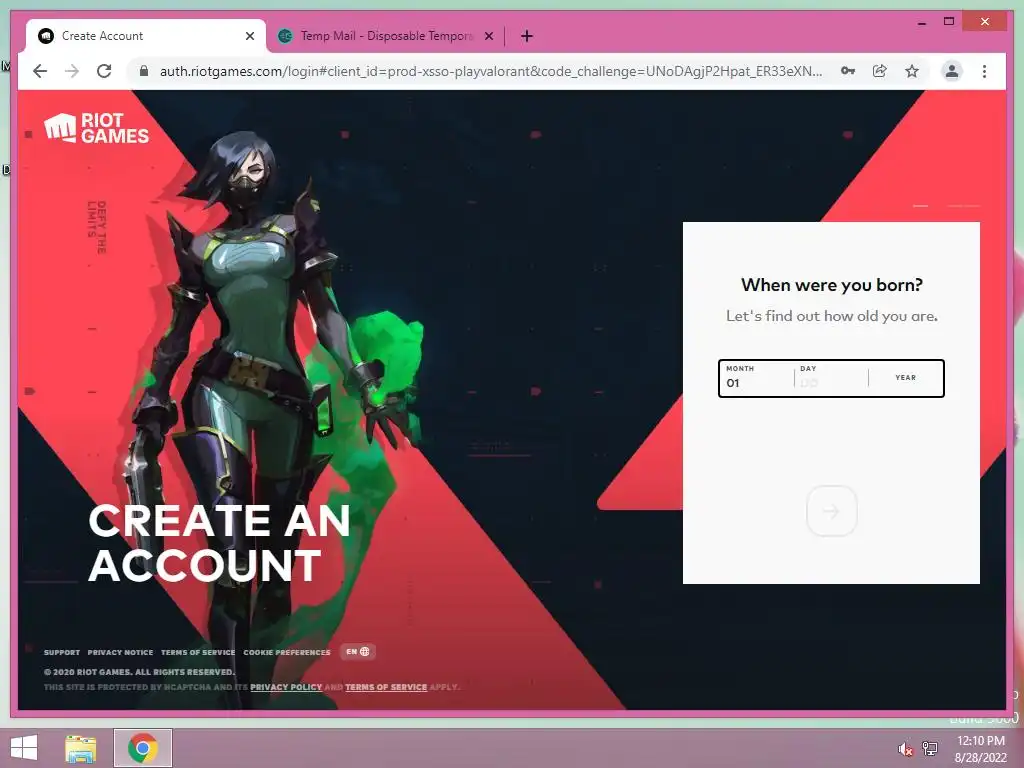Open File Explorer from the taskbar
Screen dimensions: 1024x768
(81, 748)
